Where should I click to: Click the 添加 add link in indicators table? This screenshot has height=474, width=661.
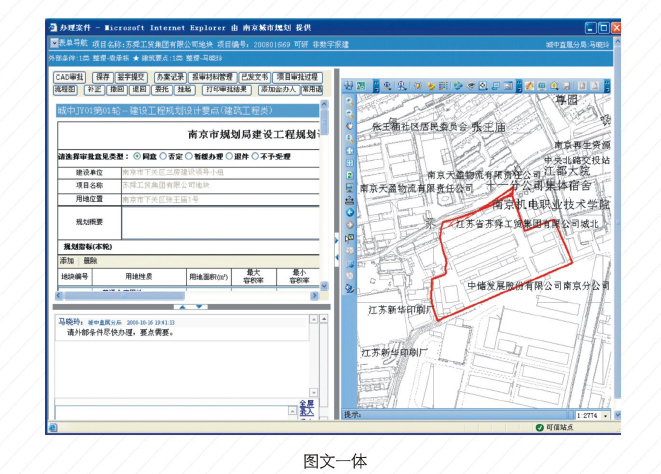(67, 261)
